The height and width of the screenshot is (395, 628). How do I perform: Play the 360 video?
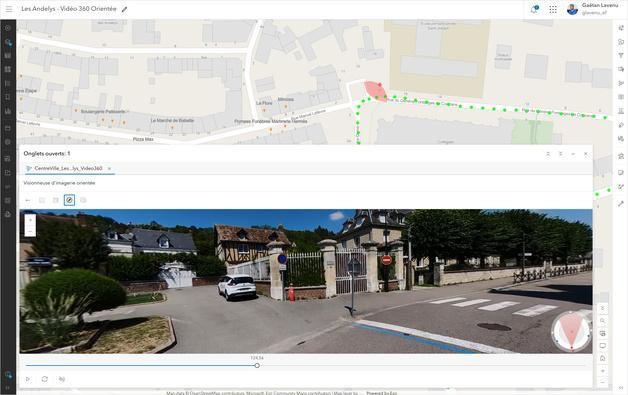pos(28,379)
